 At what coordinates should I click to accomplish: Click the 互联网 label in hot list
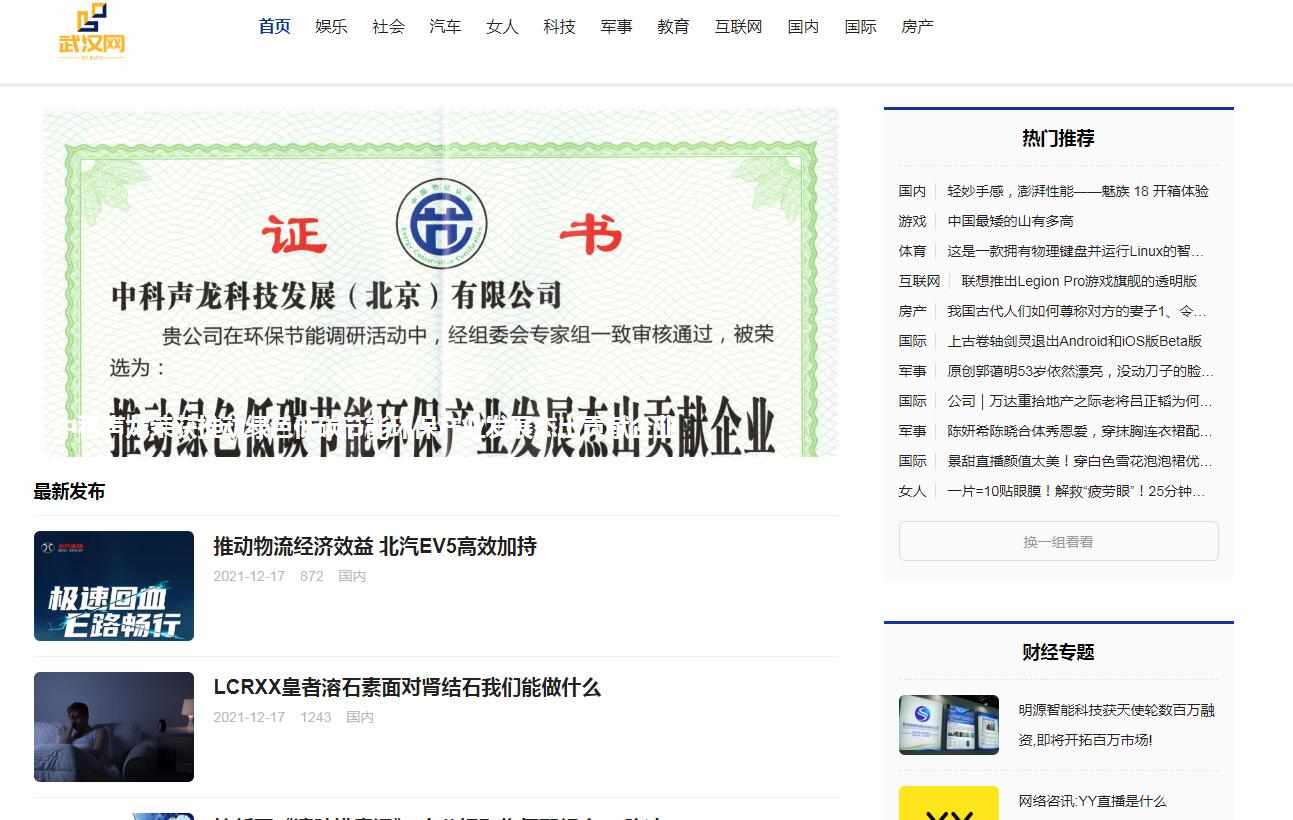[x=919, y=281]
